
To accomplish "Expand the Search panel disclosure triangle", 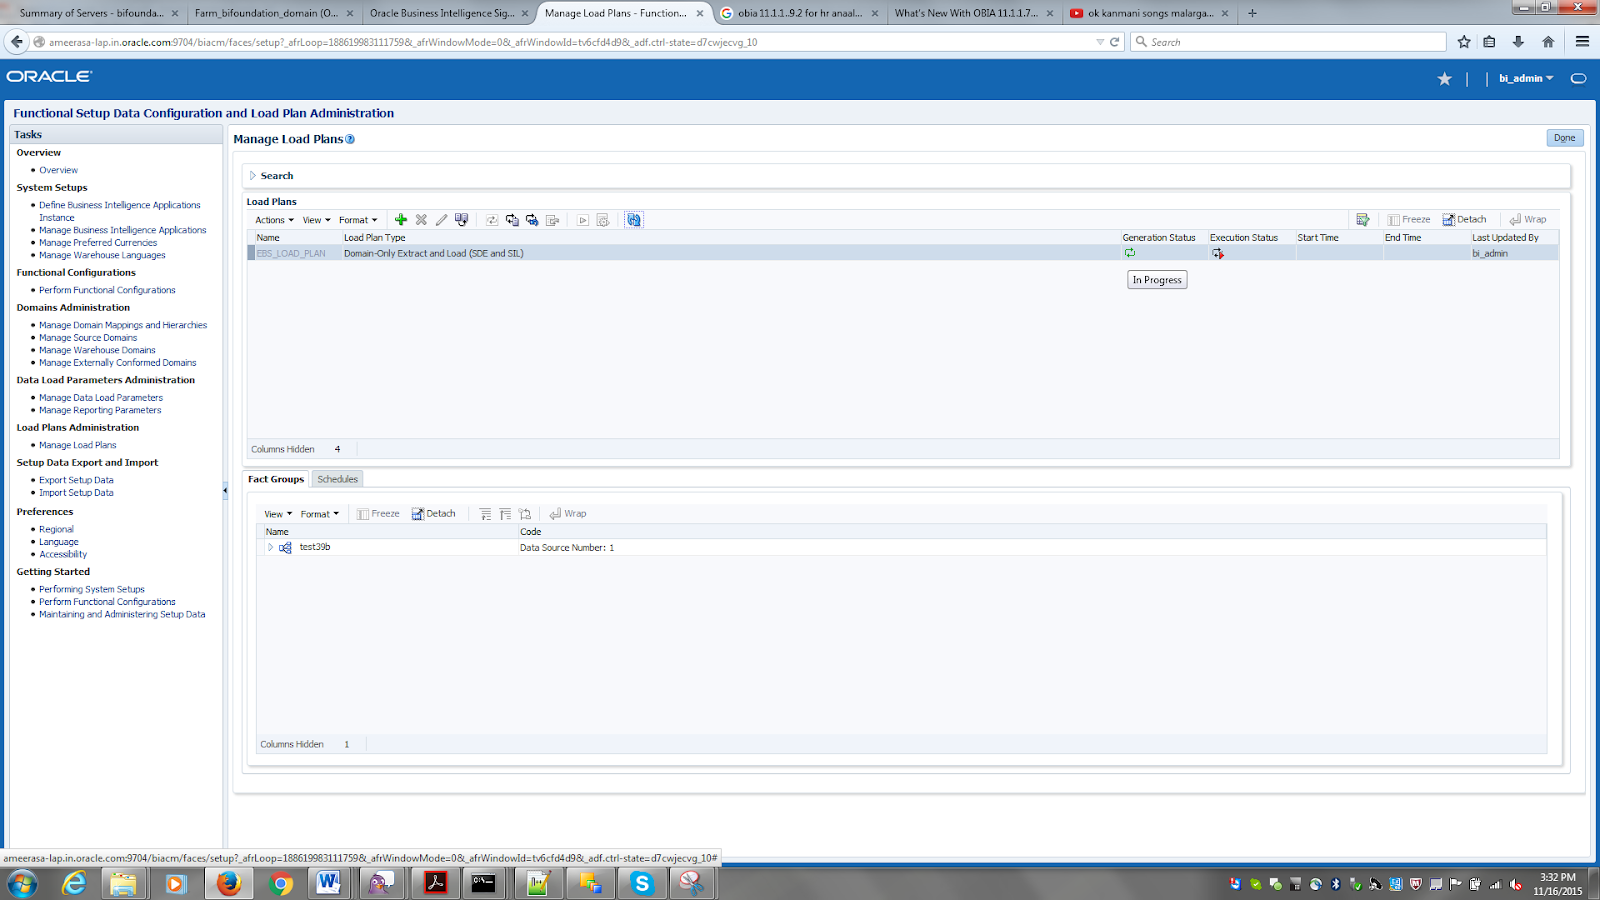I will (x=253, y=176).
